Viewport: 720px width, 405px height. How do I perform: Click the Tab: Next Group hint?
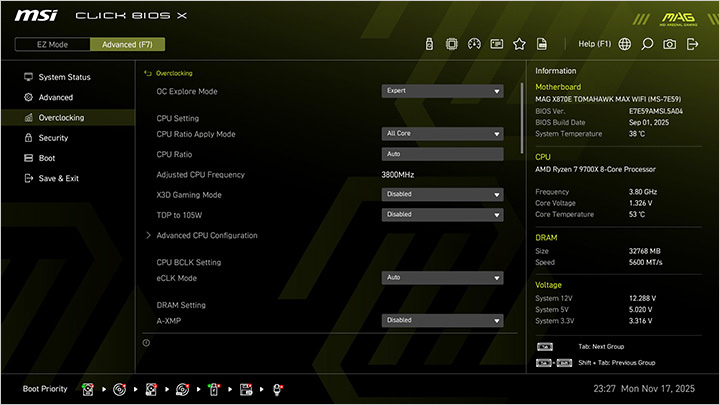pyautogui.click(x=601, y=347)
